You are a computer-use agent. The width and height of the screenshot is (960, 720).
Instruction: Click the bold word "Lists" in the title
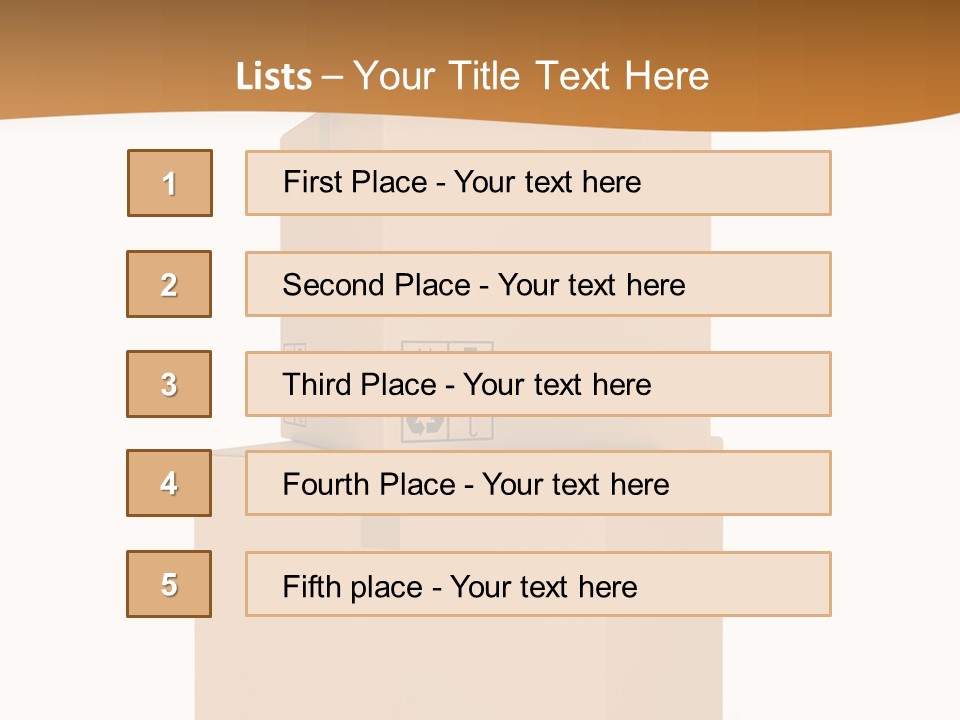pyautogui.click(x=274, y=77)
